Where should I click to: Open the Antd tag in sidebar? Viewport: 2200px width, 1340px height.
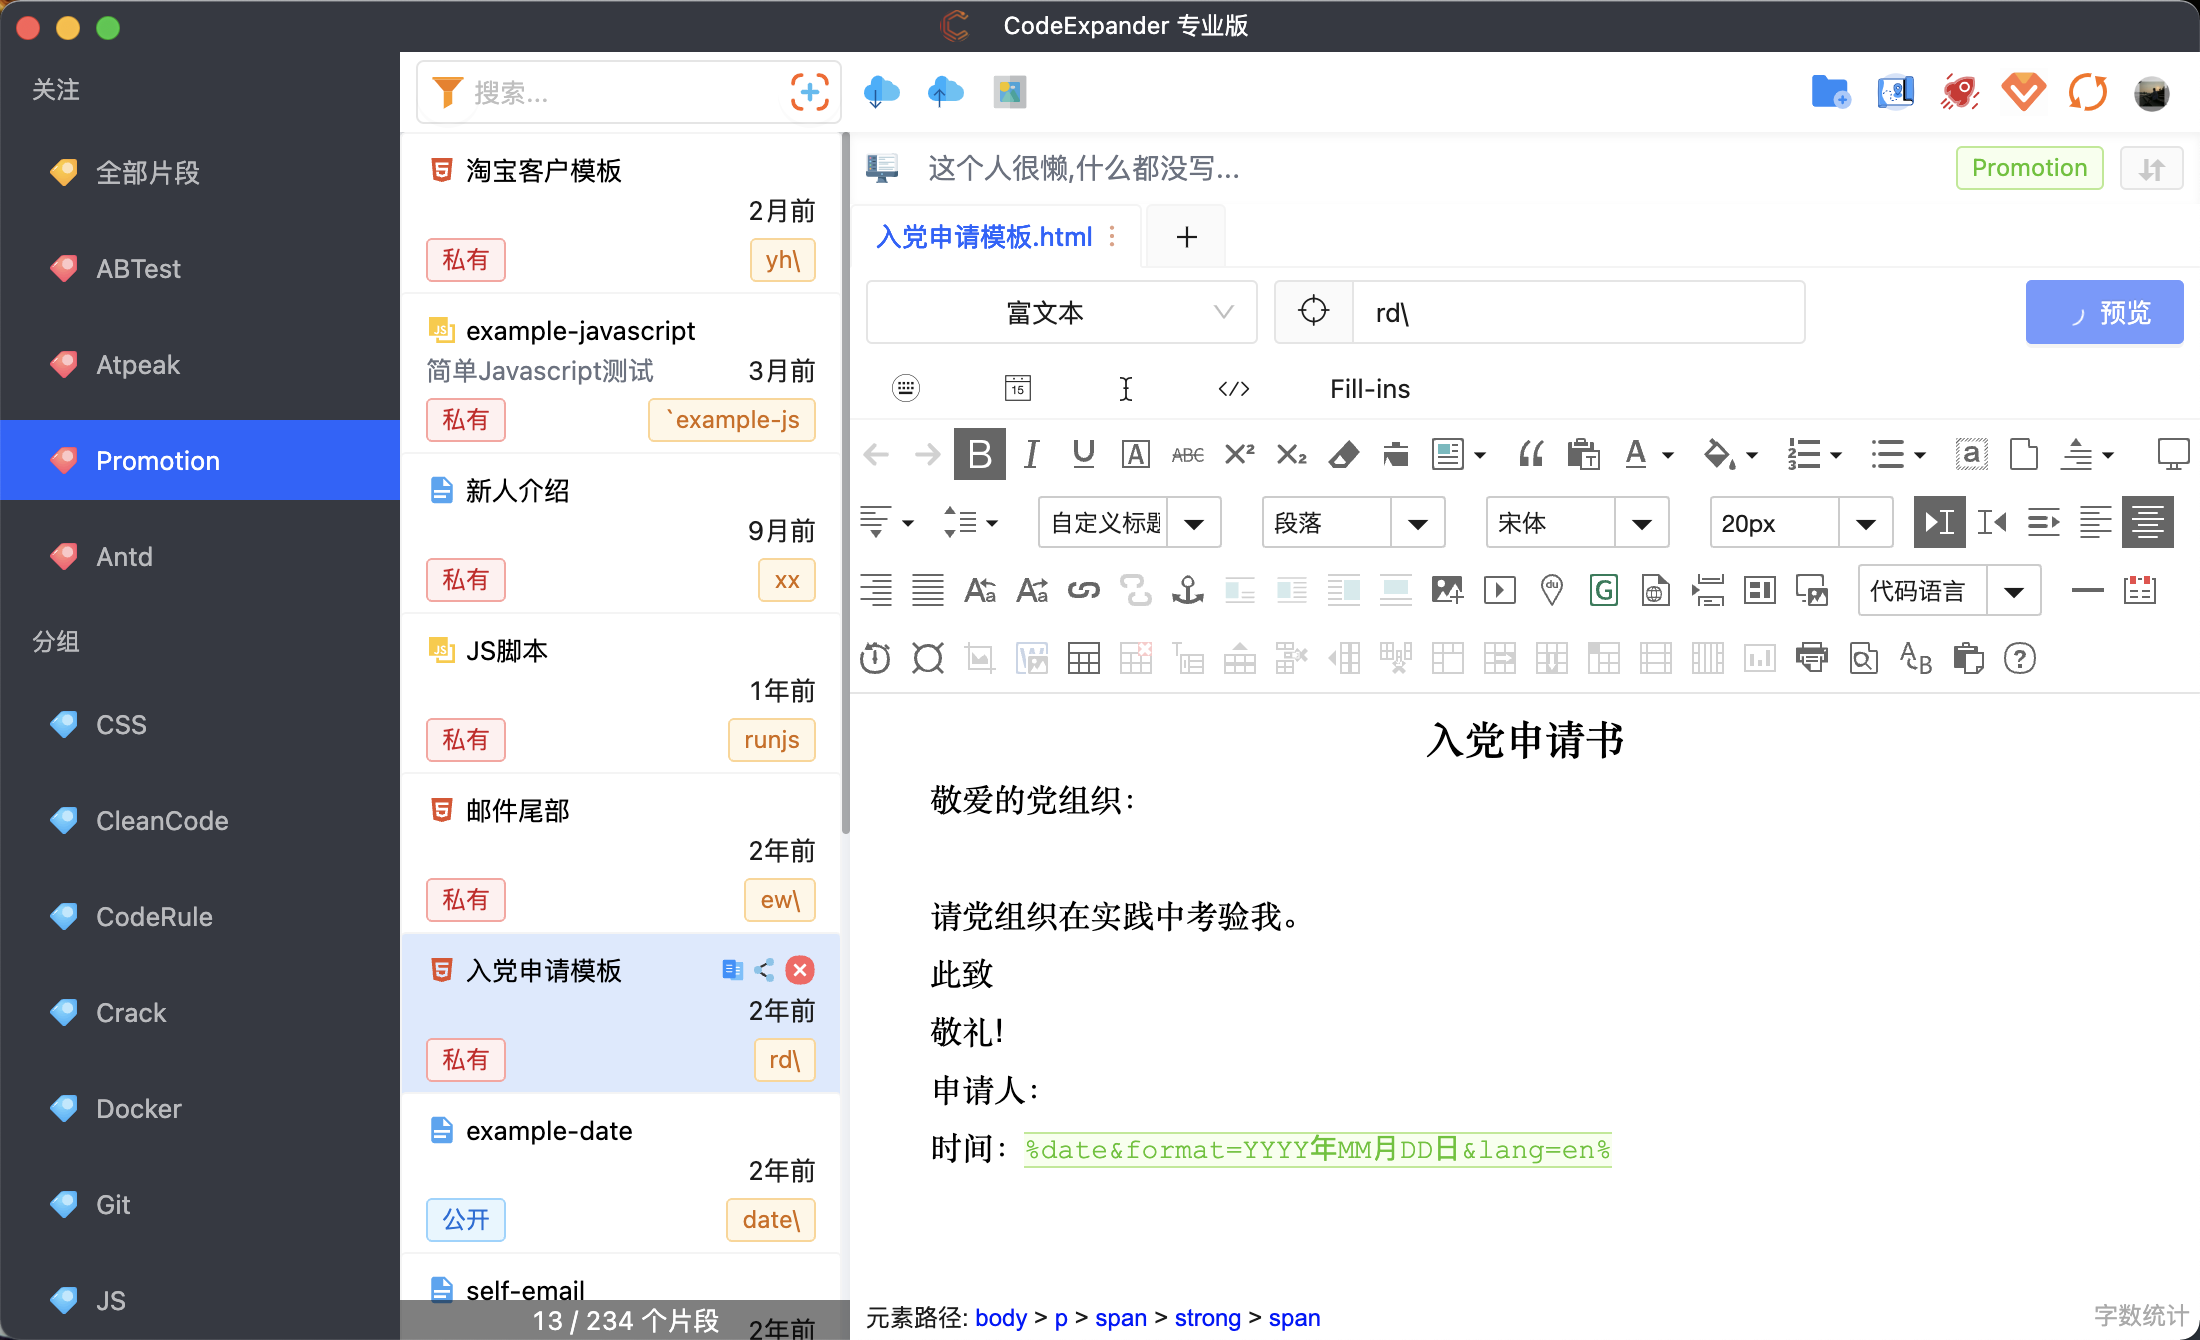[x=124, y=557]
